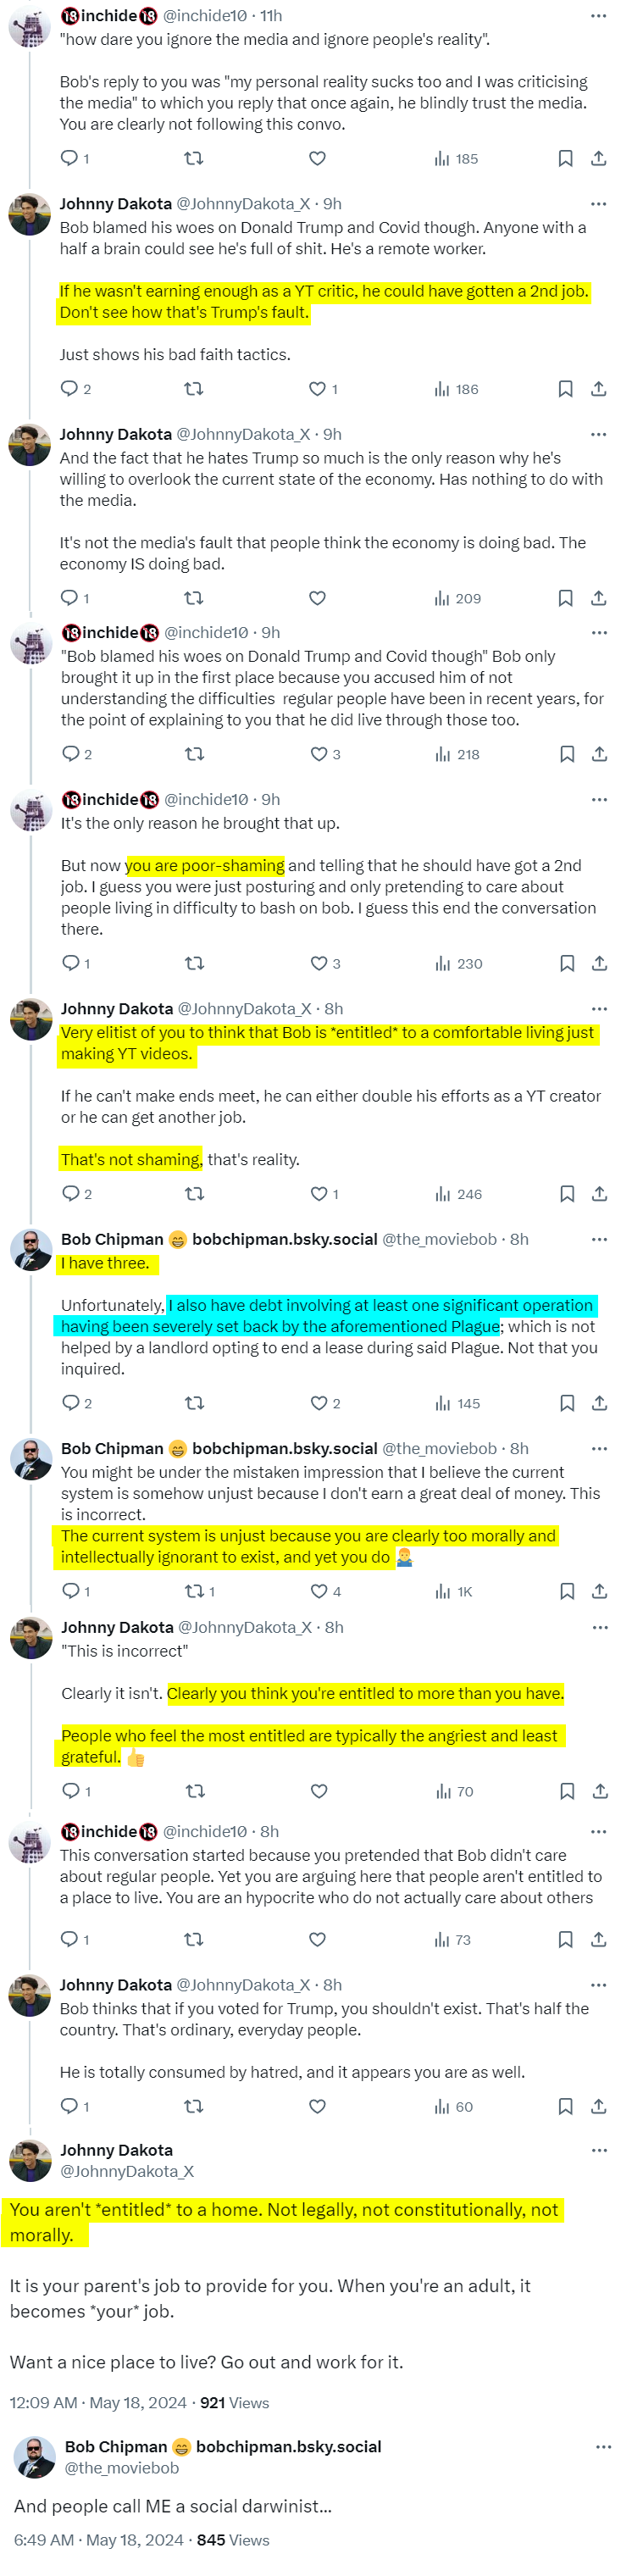Screen dimensions: 621x2576
Task: Bookmark Johnny Dakota's tweet with 70 views
Action: [566, 1791]
